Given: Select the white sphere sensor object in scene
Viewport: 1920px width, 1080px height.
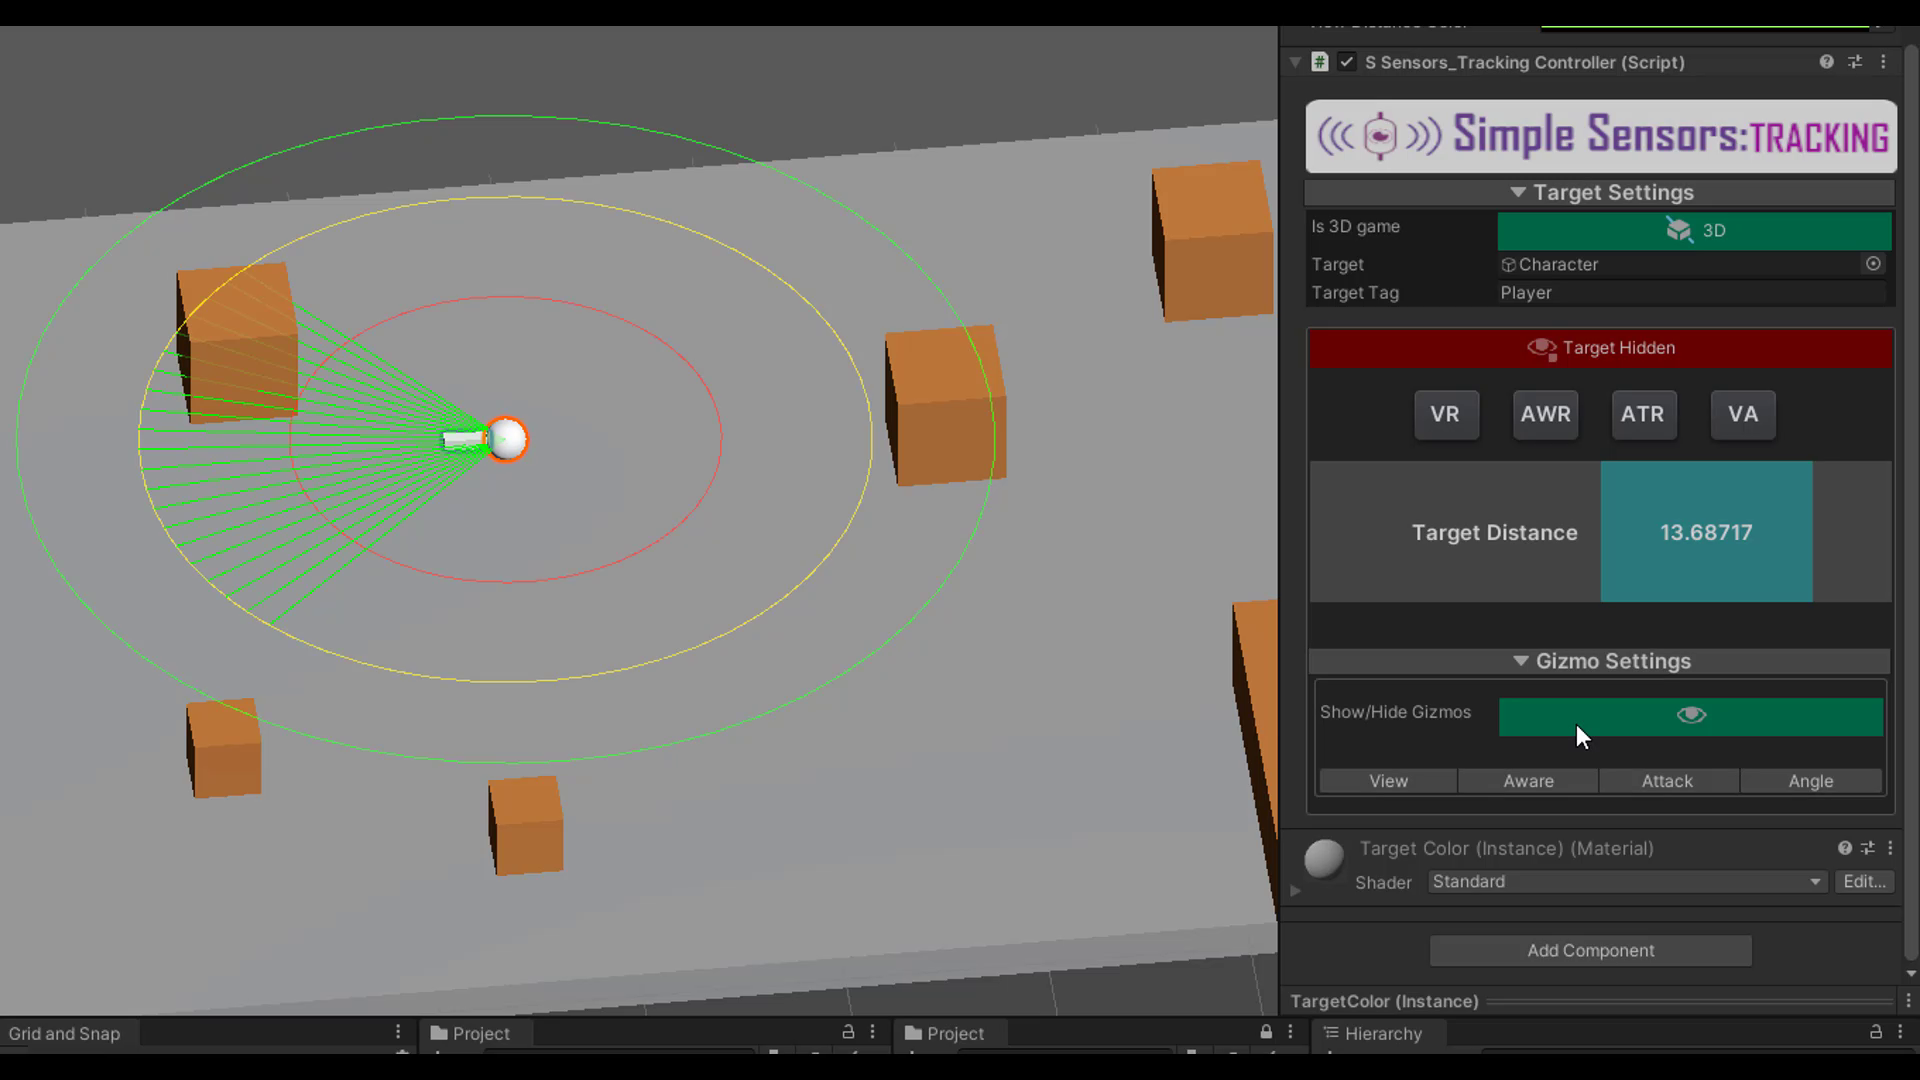Looking at the screenshot, I should click(x=507, y=439).
